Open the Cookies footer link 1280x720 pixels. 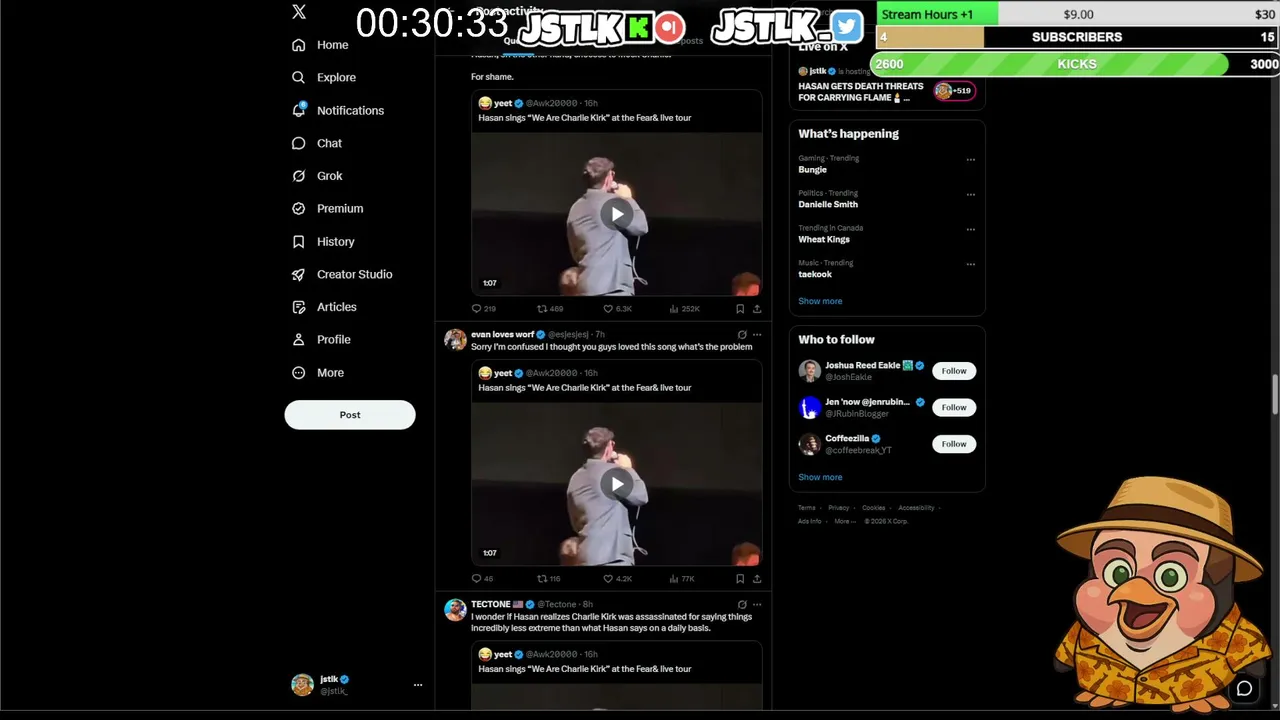pos(874,508)
